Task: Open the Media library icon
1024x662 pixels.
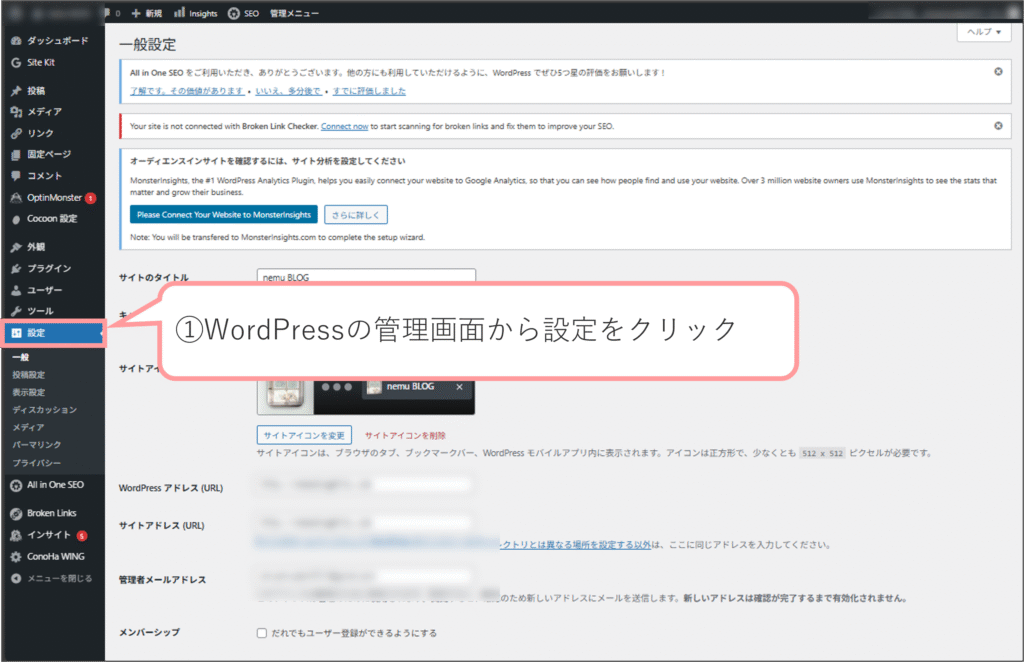Action: tap(16, 112)
